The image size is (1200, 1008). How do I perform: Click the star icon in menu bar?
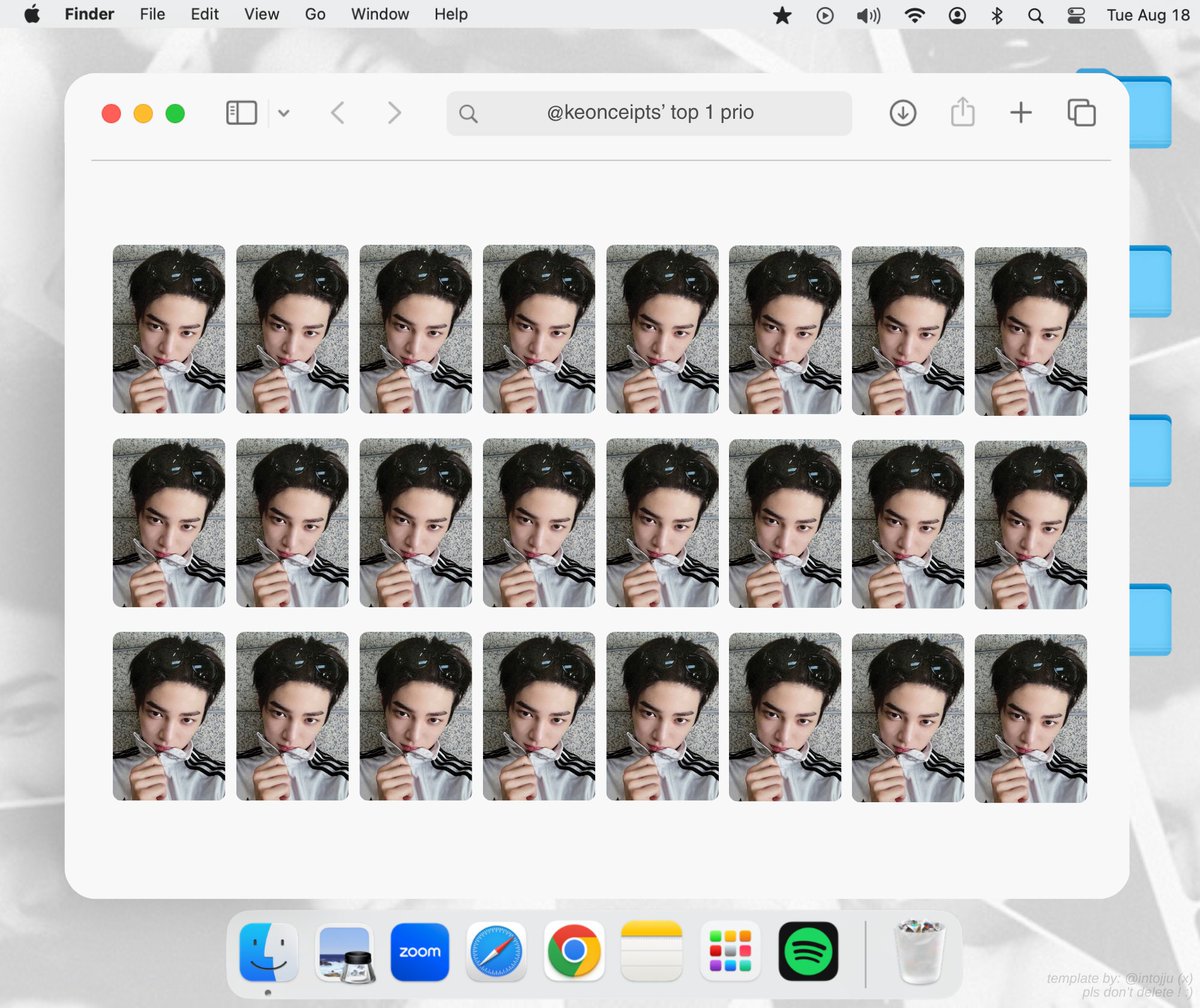[x=782, y=15]
